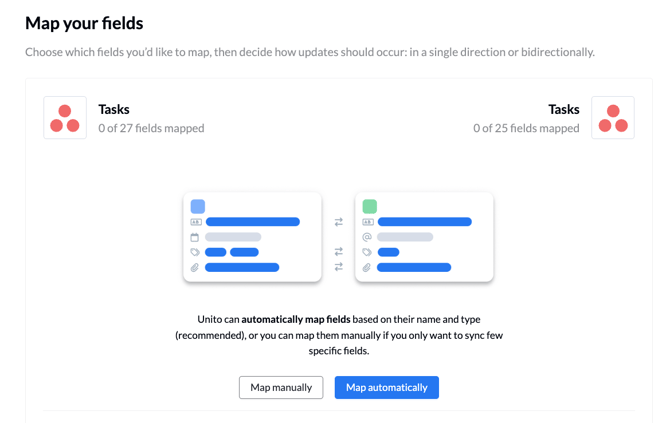Select the right Tasks heading

(564, 109)
